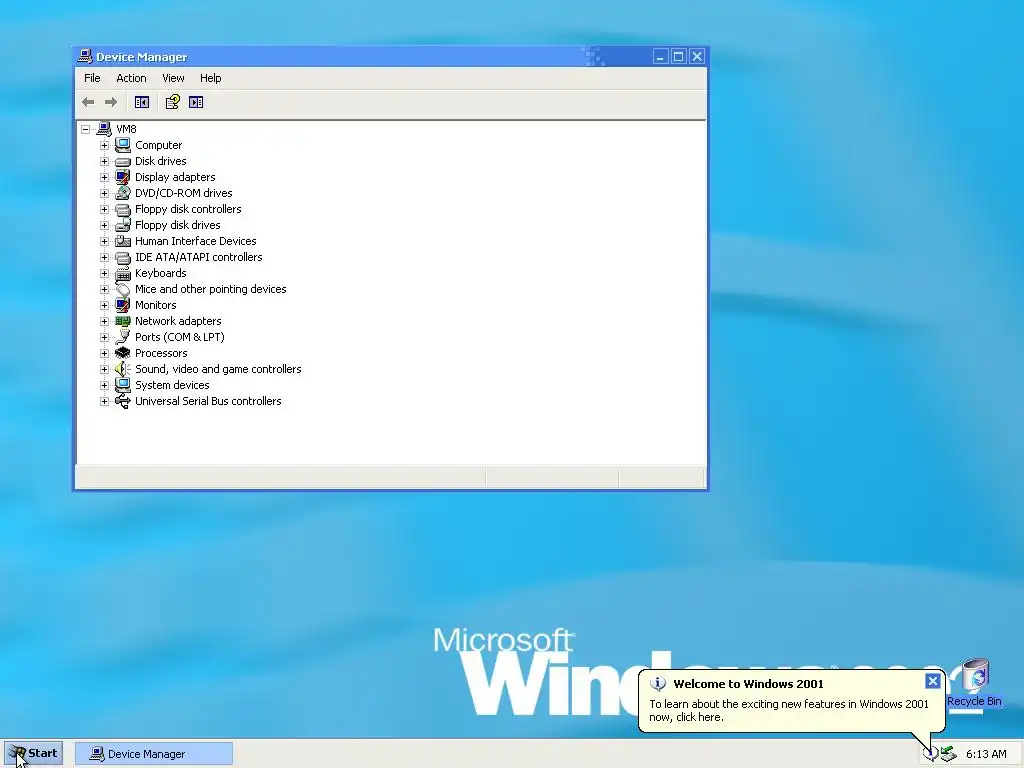Click the IDE ATA/ATAPI controllers icon

(123, 257)
